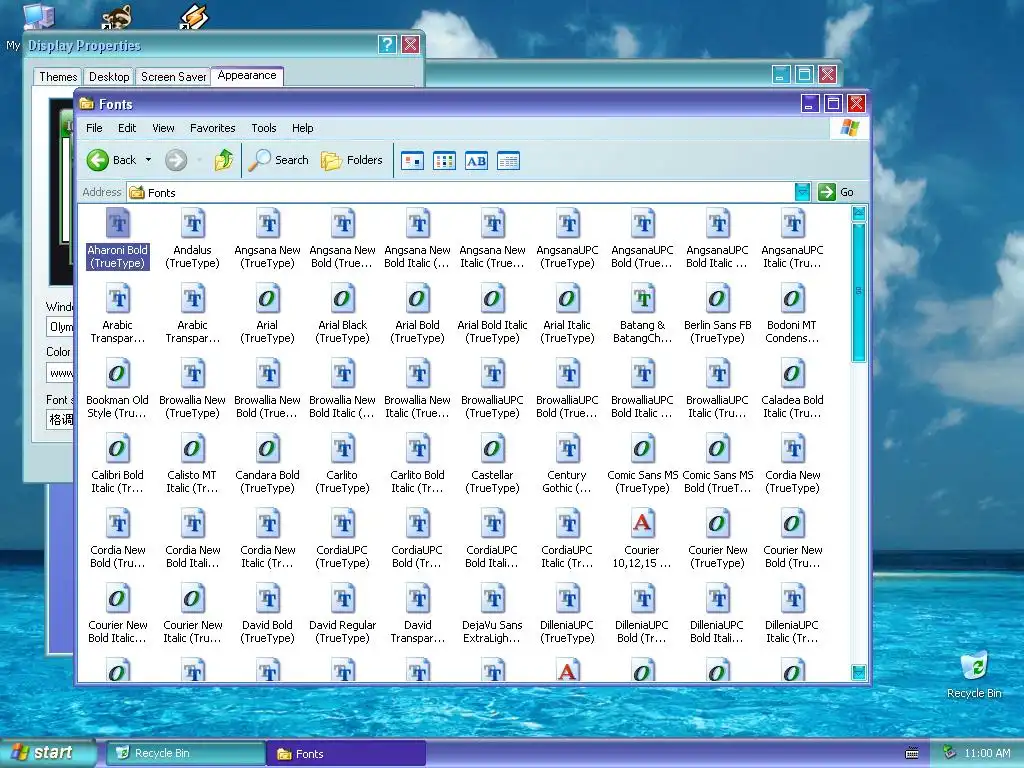
Task: Open the File menu
Action: tap(94, 128)
